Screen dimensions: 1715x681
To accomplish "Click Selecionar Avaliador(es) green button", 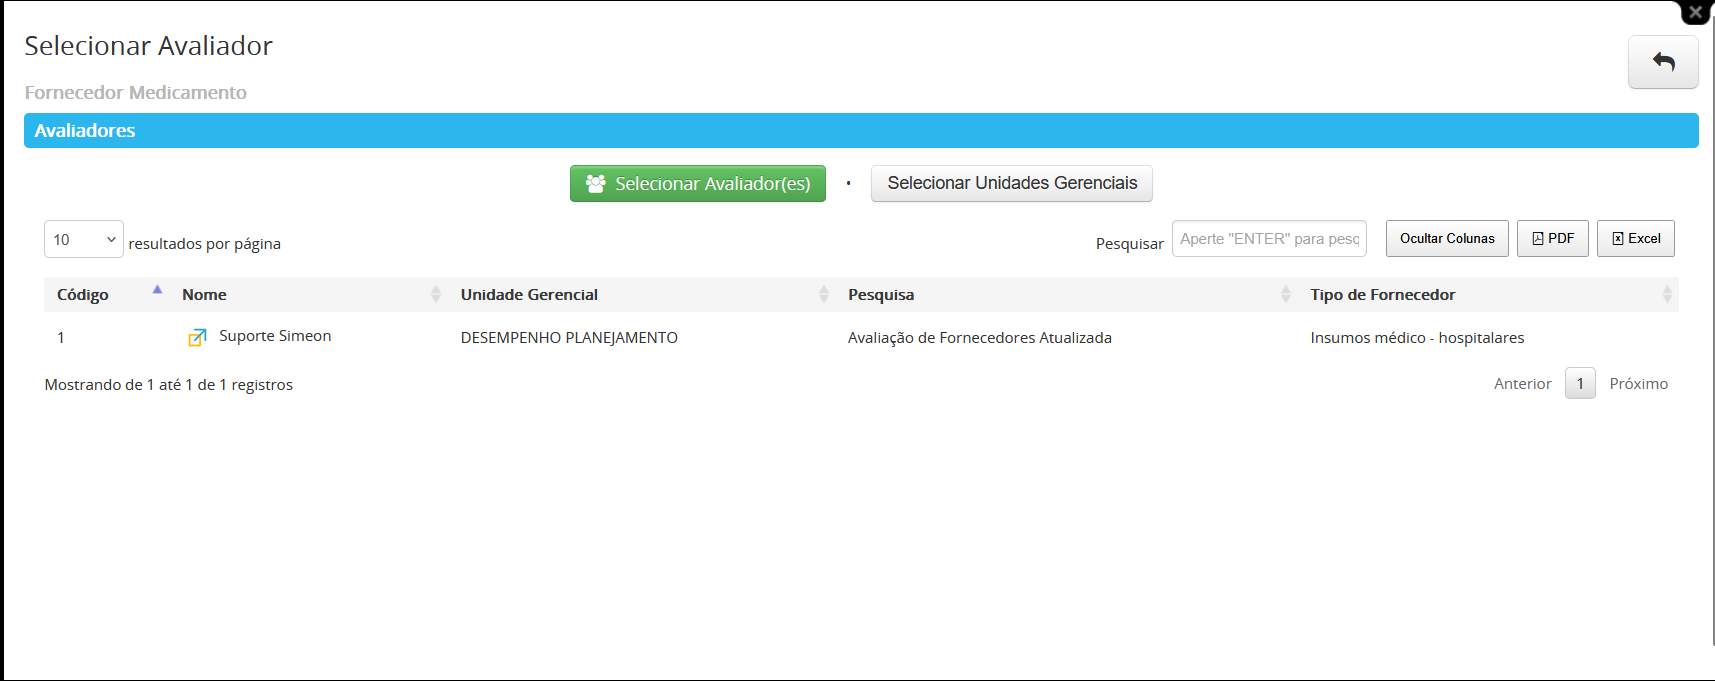I will [x=697, y=184].
